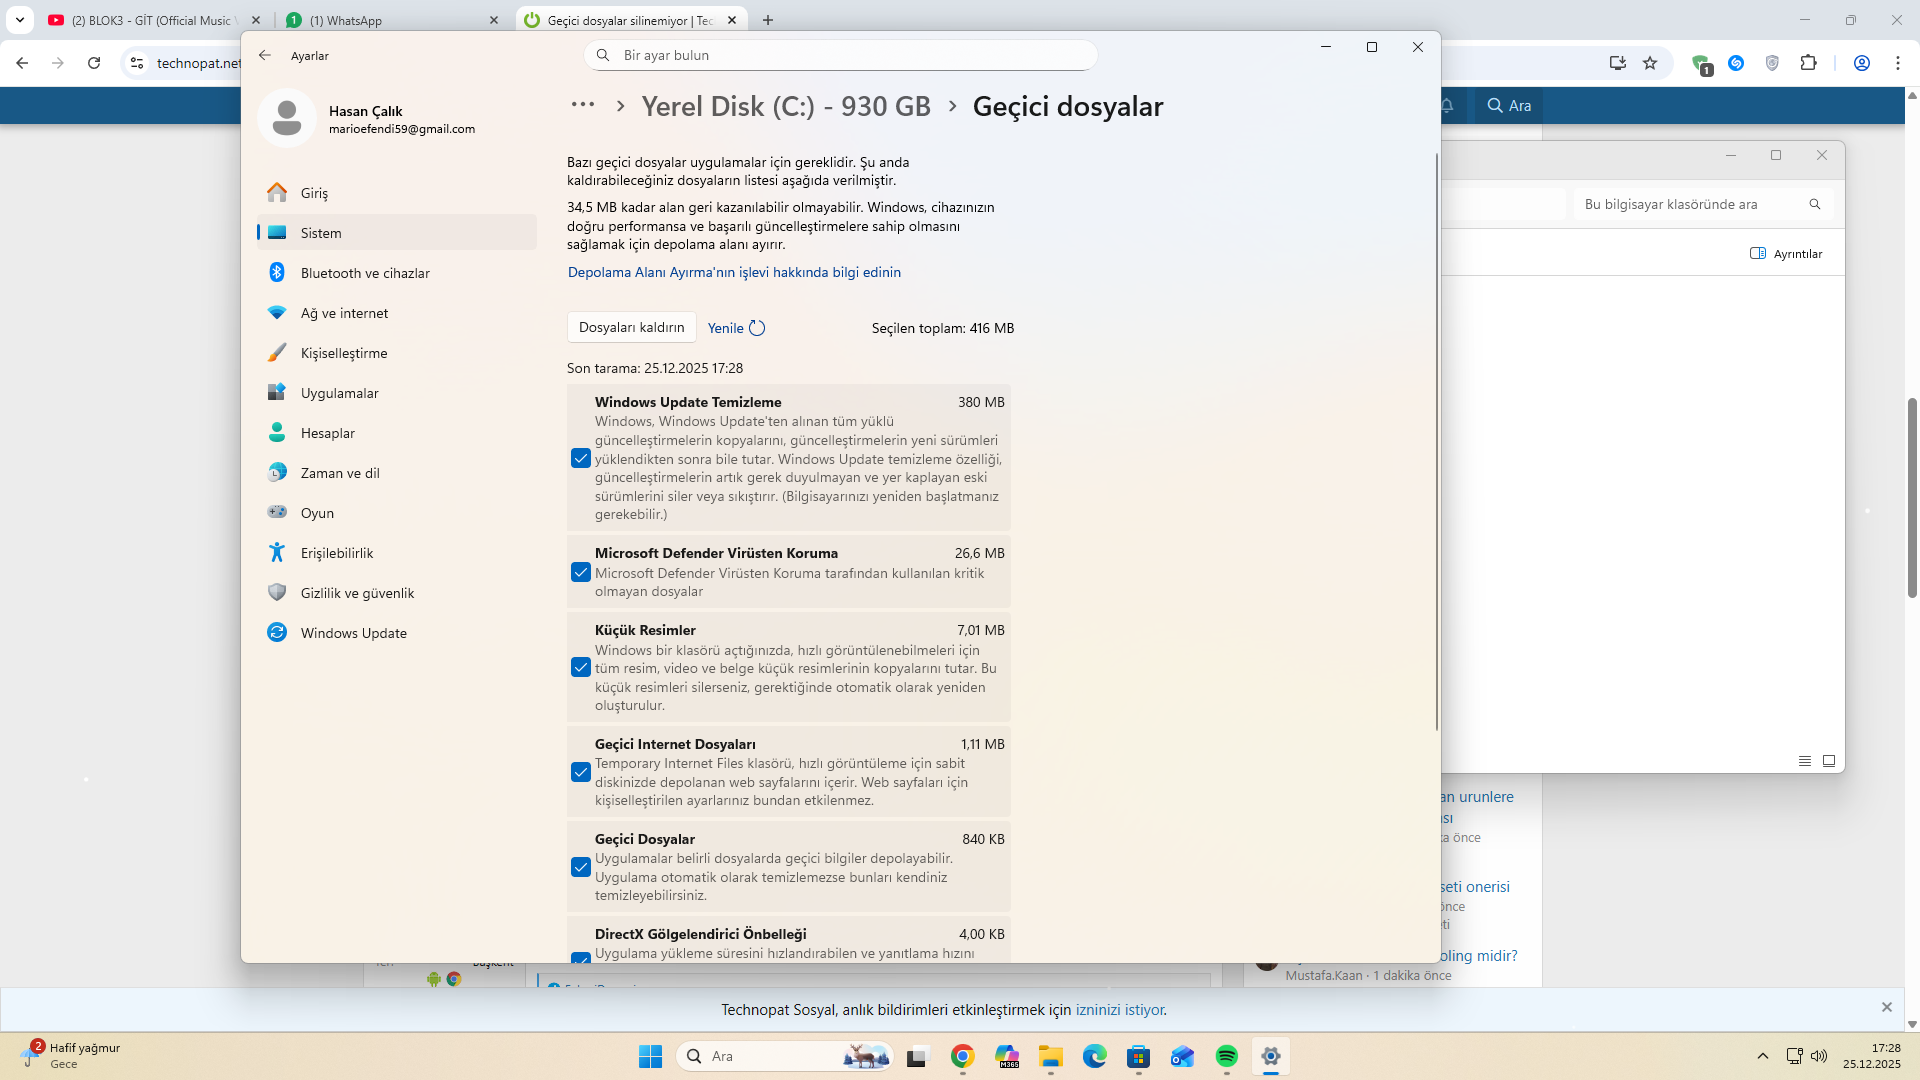The height and width of the screenshot is (1080, 1920).
Task: Uncheck the Küçük Resimler checkbox
Action: click(581, 667)
